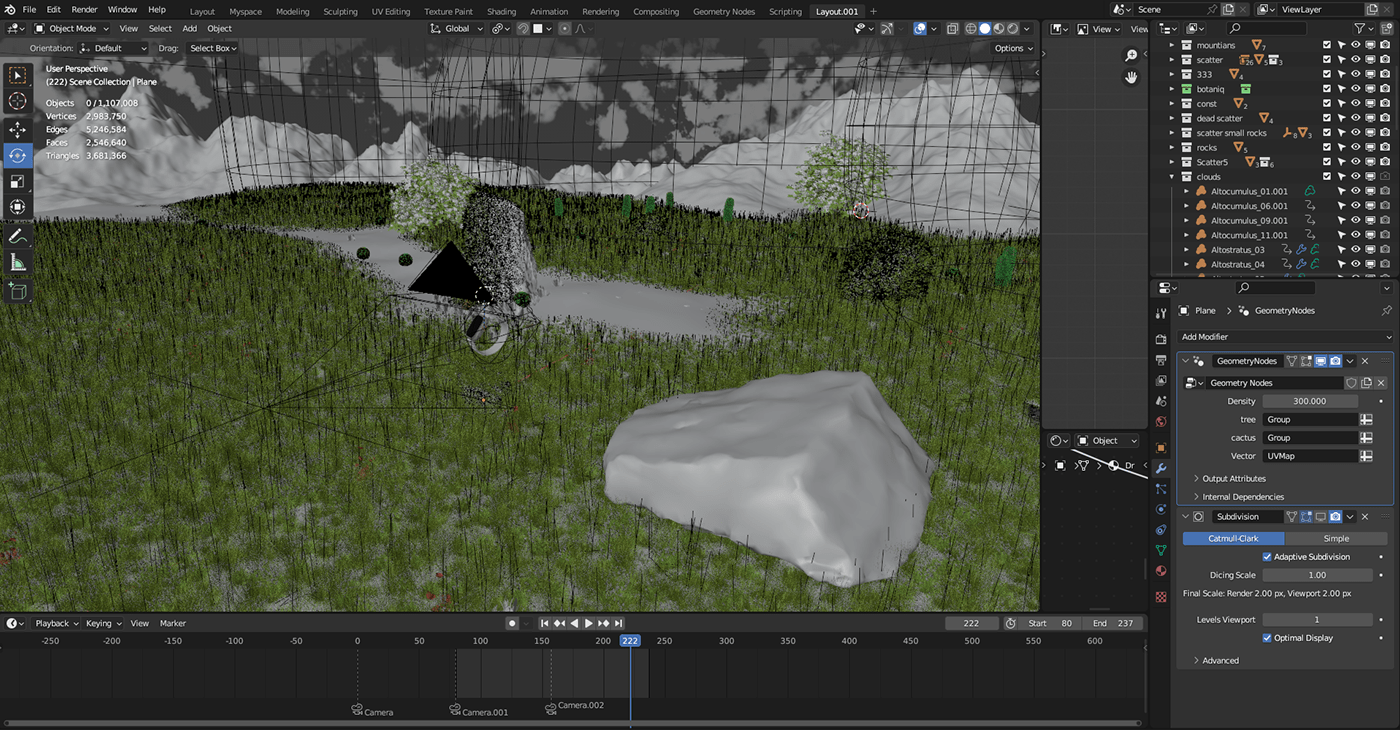The height and width of the screenshot is (730, 1400).
Task: Activate the Rotate tool
Action: pyautogui.click(x=18, y=156)
